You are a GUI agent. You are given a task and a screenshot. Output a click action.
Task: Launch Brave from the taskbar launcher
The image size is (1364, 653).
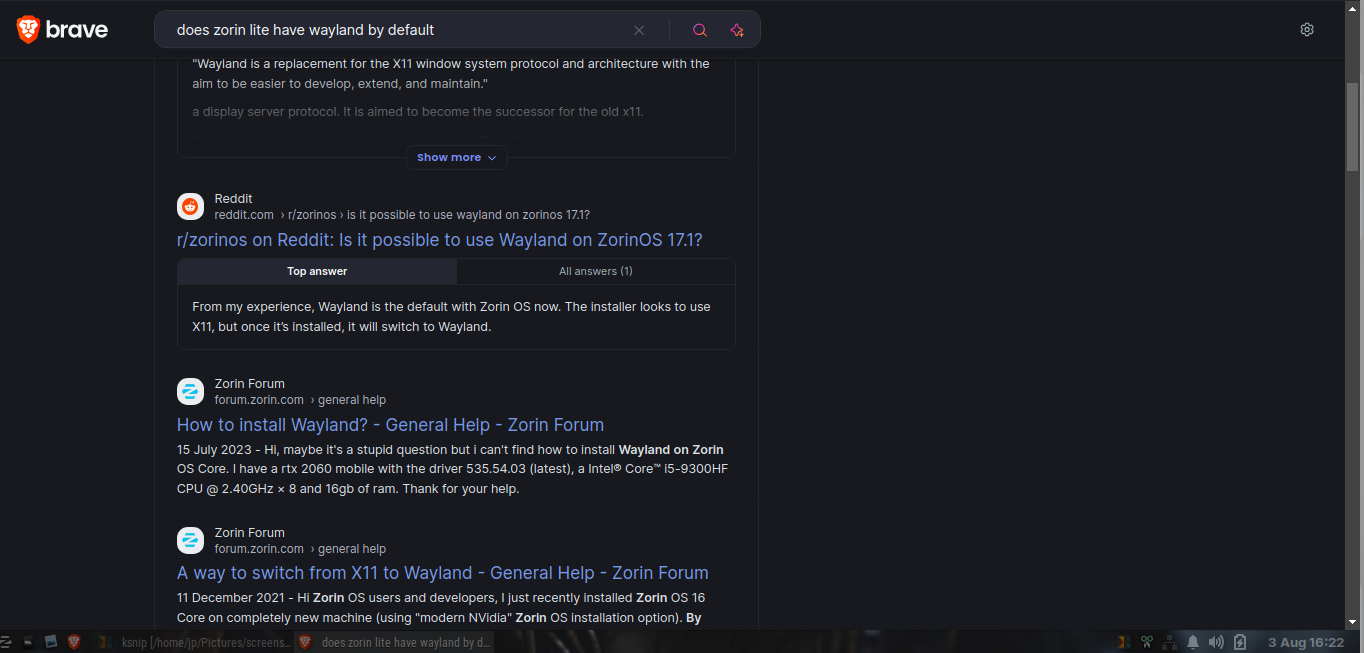point(74,642)
